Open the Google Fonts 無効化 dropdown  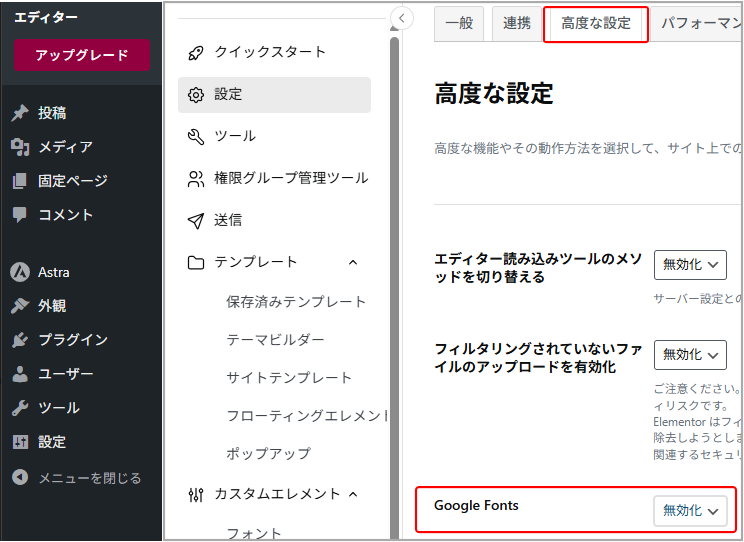coord(690,510)
